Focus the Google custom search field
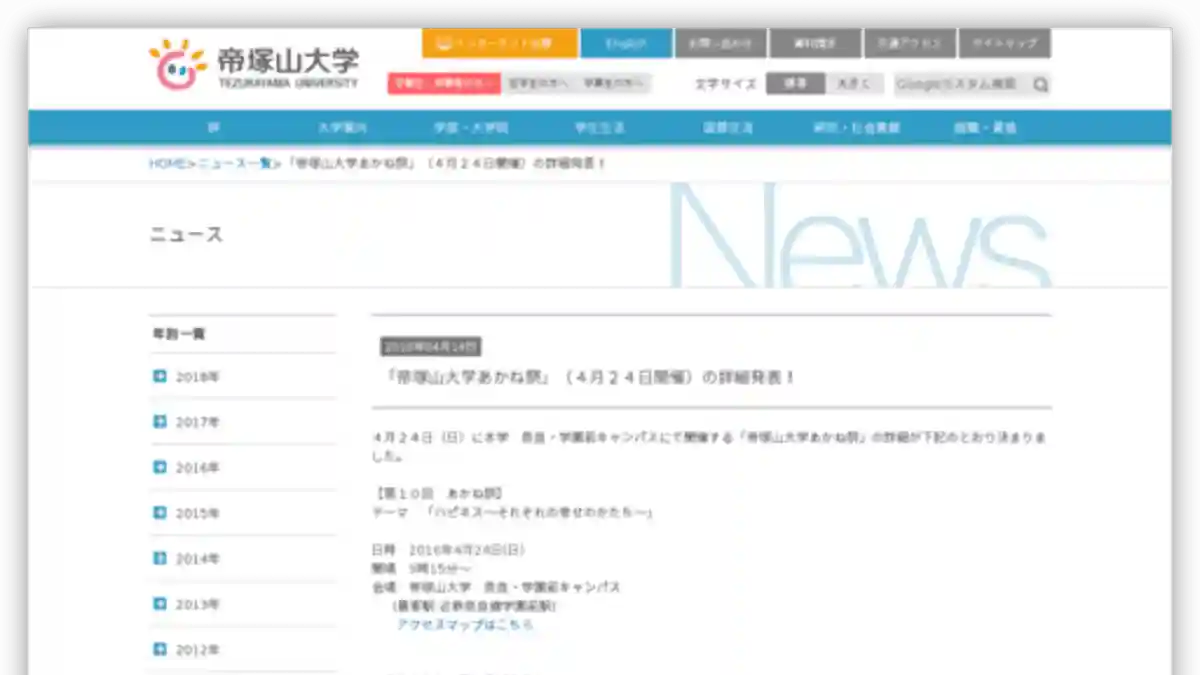 pos(960,84)
